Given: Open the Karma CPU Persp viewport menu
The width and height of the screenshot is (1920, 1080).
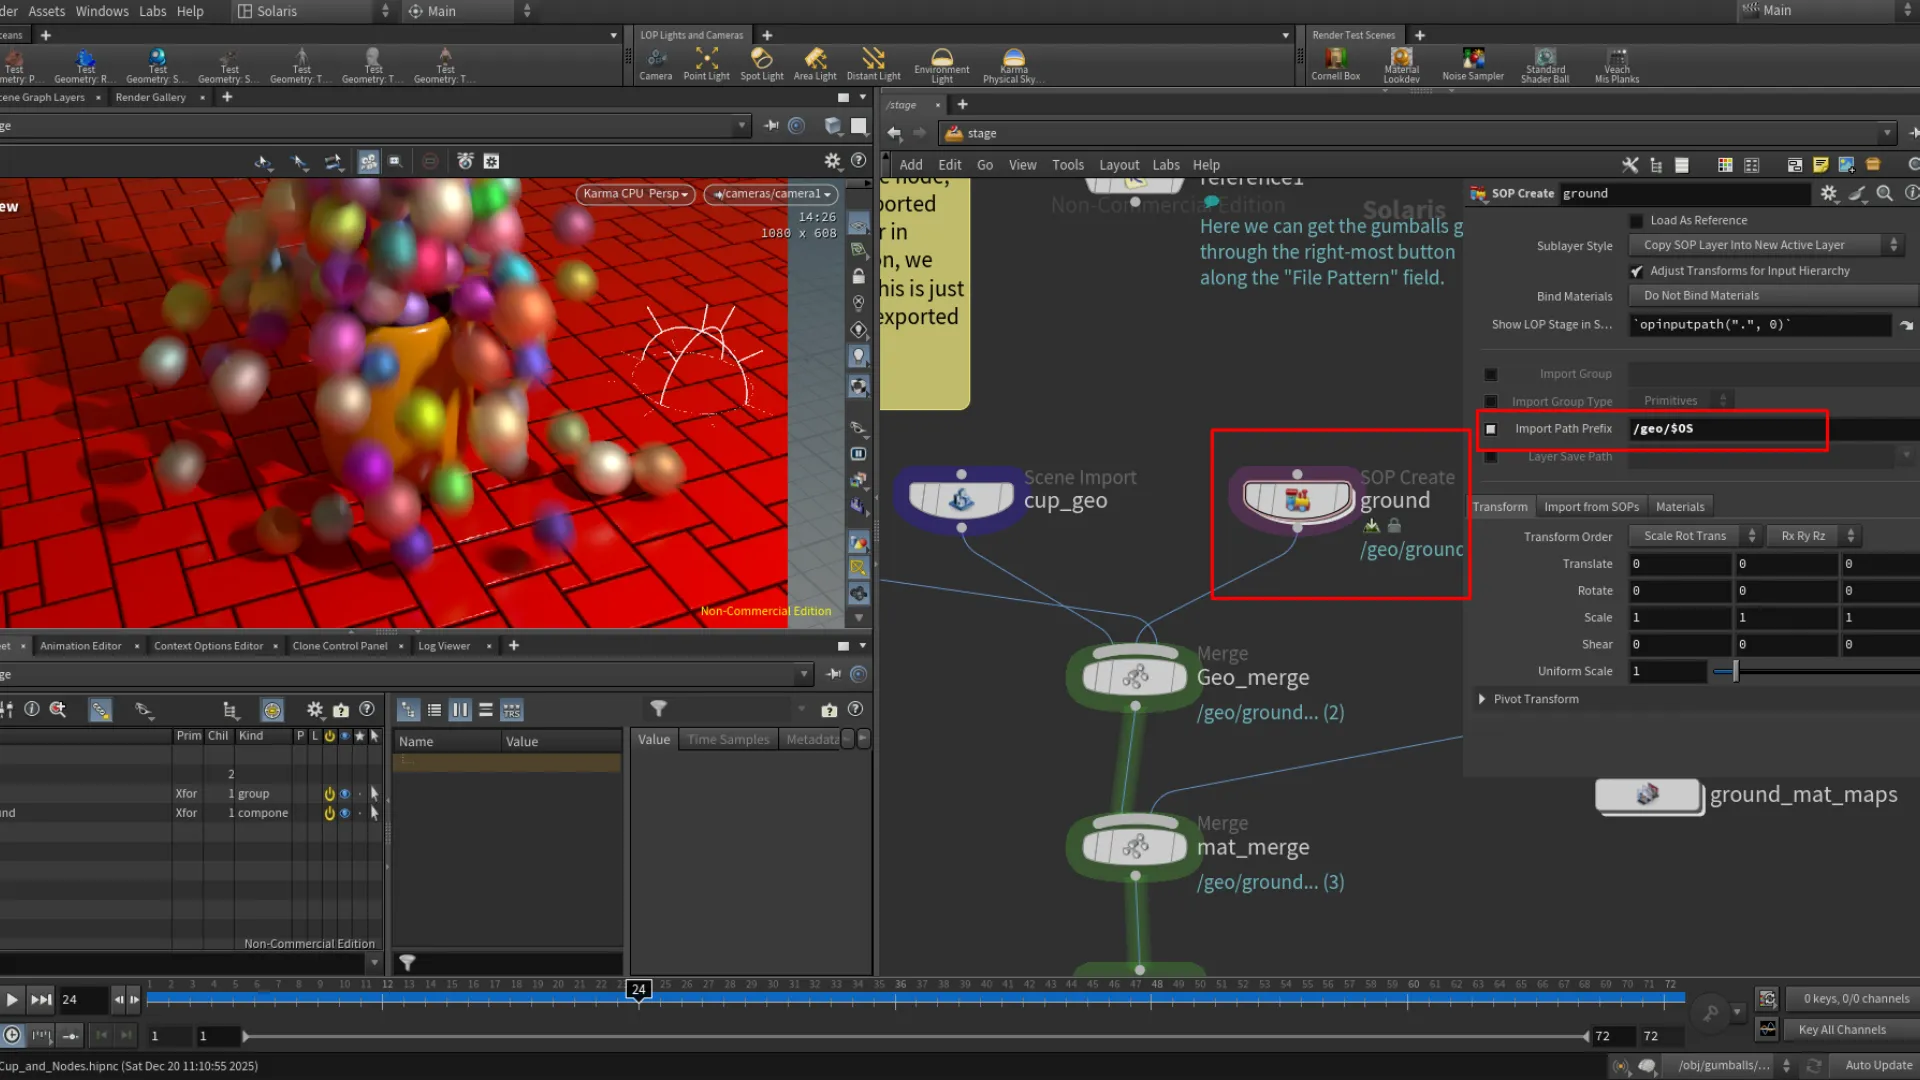Looking at the screenshot, I should pyautogui.click(x=636, y=194).
